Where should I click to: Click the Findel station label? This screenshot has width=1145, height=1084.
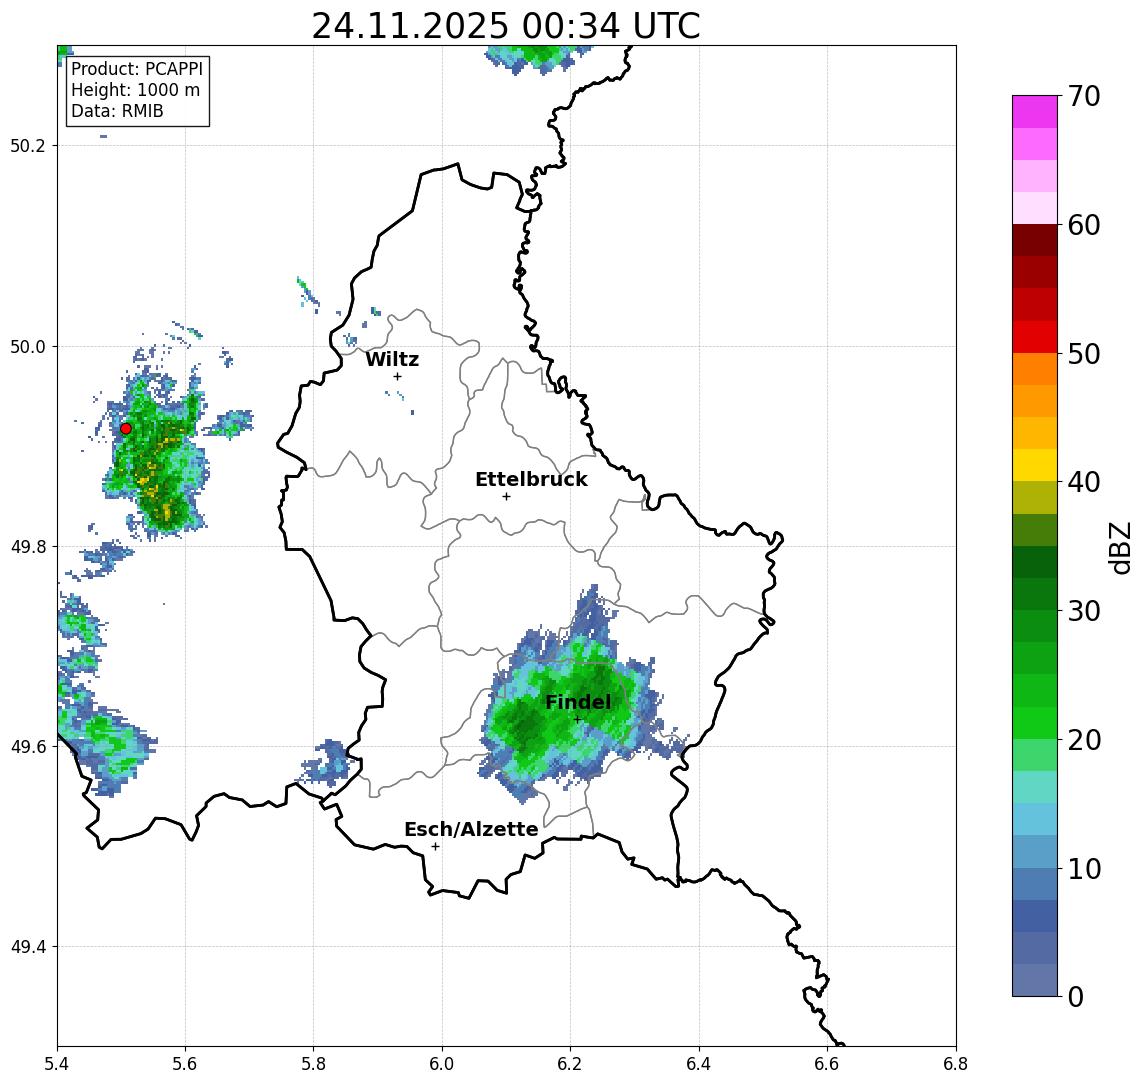pyautogui.click(x=578, y=703)
